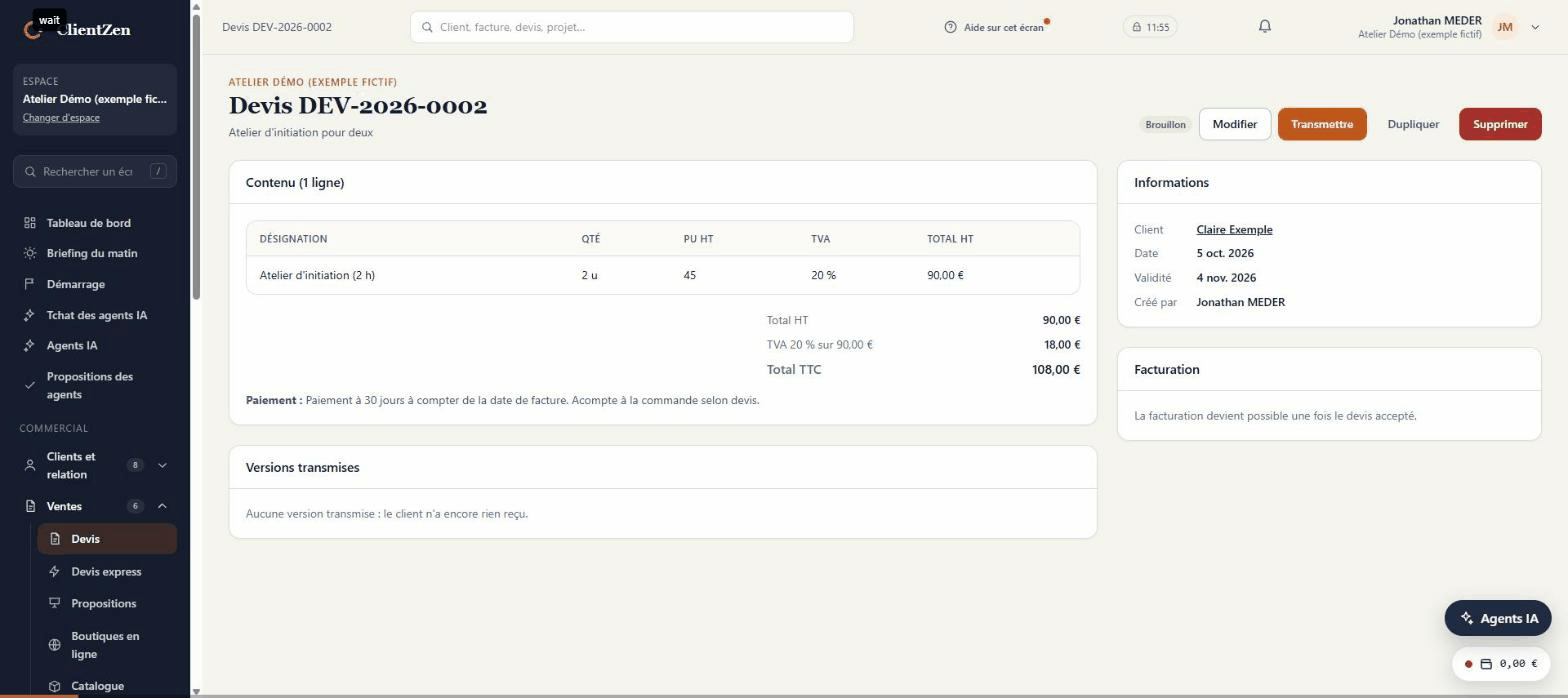Click the Briefing du matin sun icon
This screenshot has width=1568, height=698.
(30, 254)
